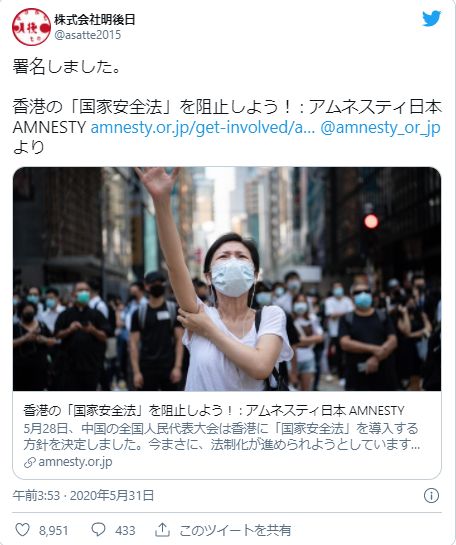The width and height of the screenshot is (456, 545).
Task: Open the @asatte2015 handle
Action: coord(88,35)
